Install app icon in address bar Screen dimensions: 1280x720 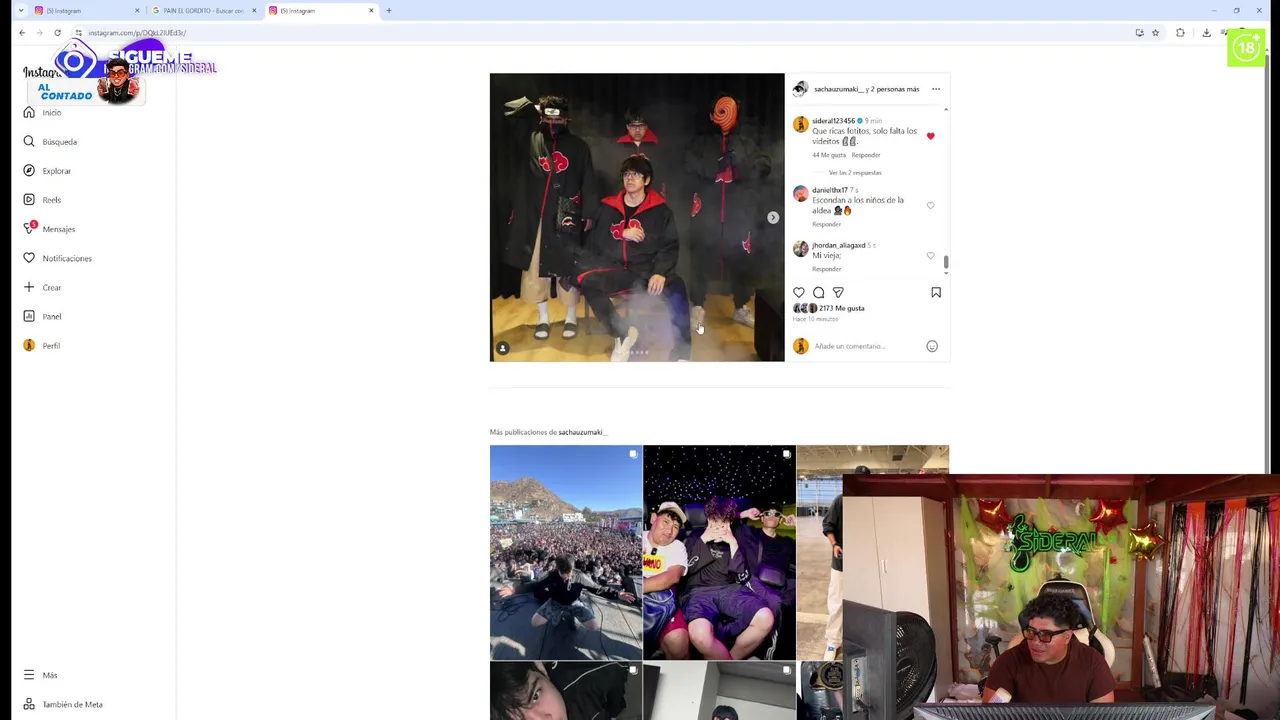1139,33
